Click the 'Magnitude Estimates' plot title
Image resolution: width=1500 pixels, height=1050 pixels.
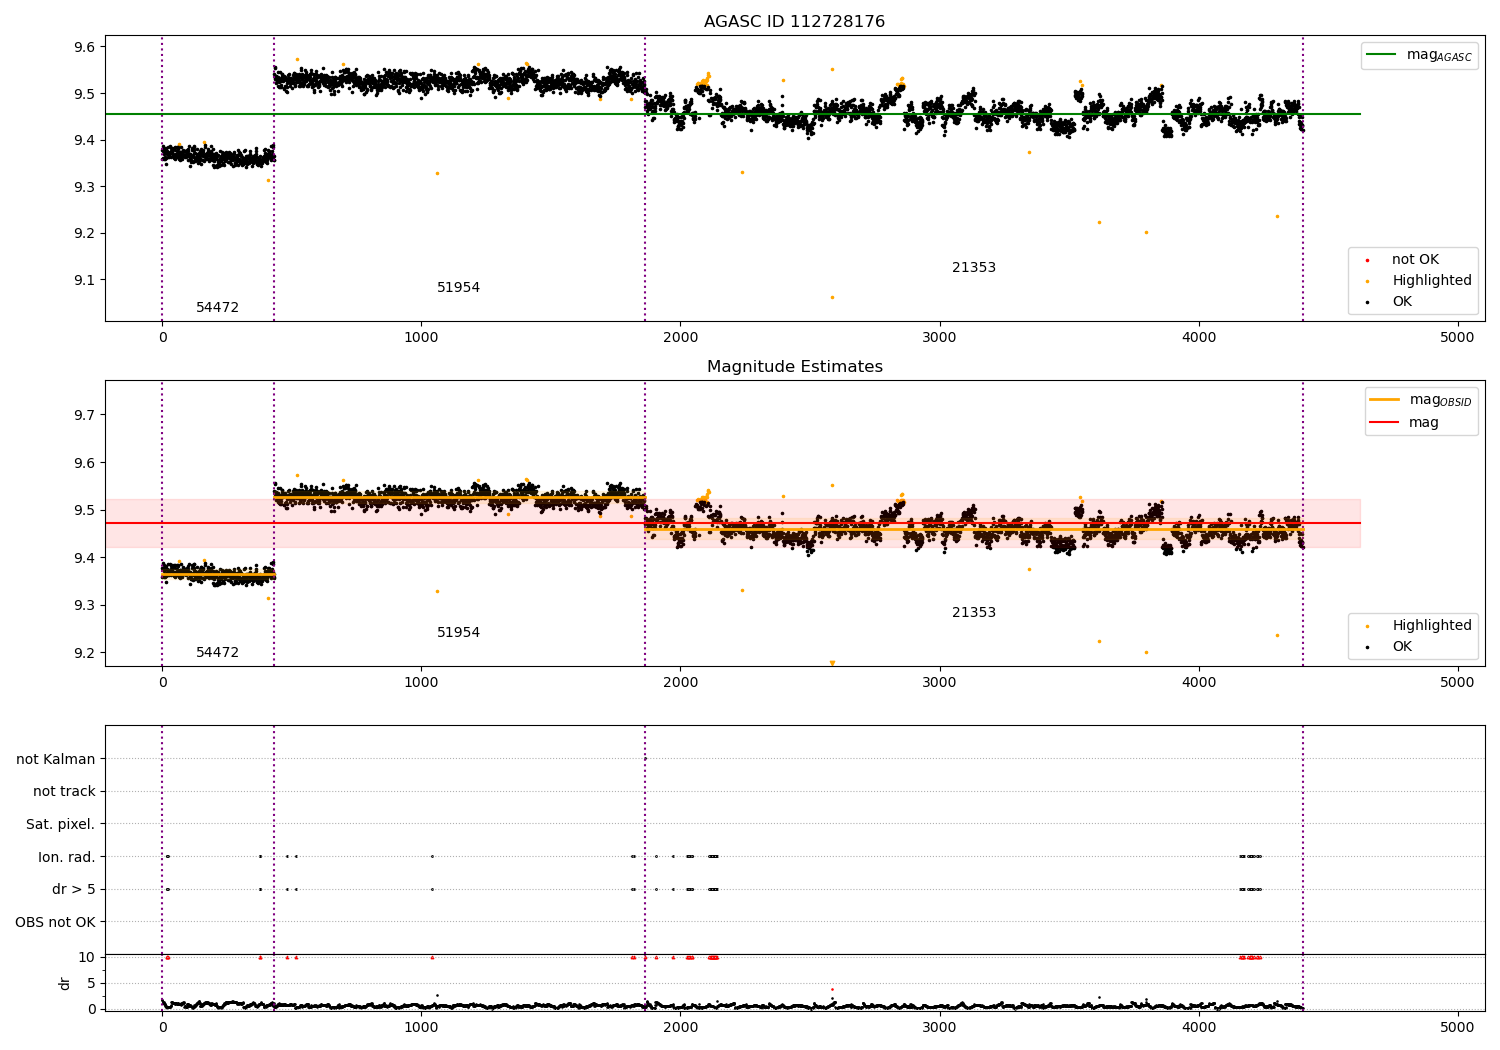point(794,367)
